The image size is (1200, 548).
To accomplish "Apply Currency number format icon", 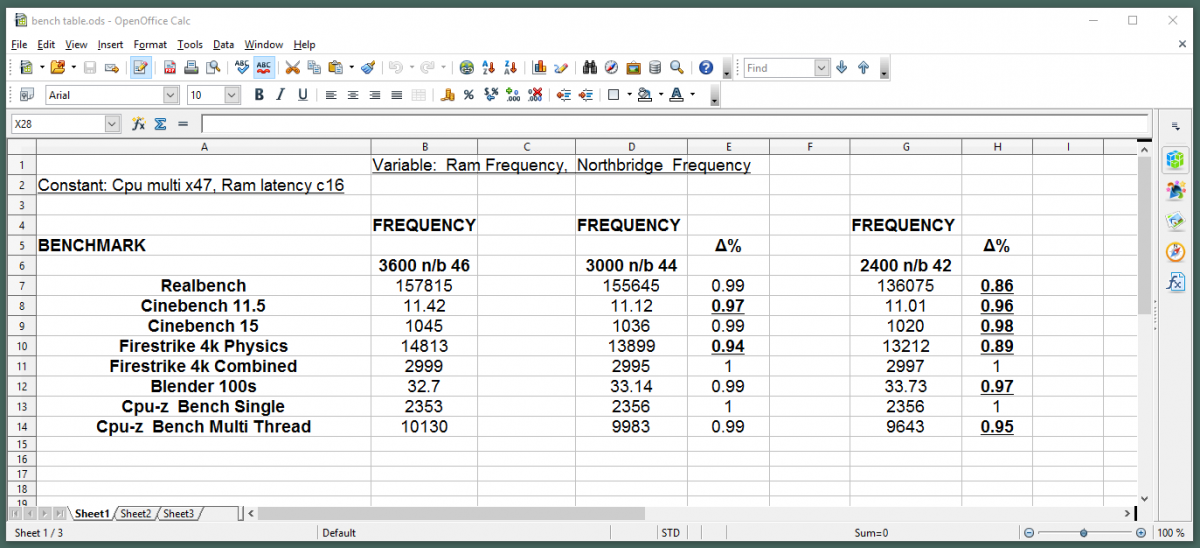I will [447, 95].
